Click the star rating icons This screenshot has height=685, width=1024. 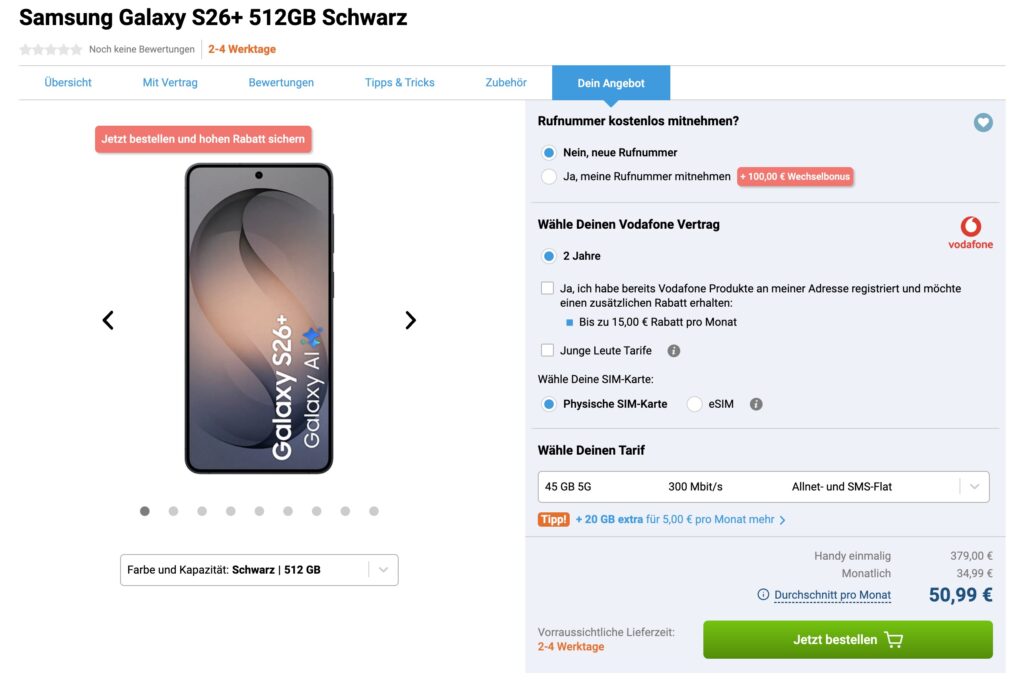tap(50, 50)
